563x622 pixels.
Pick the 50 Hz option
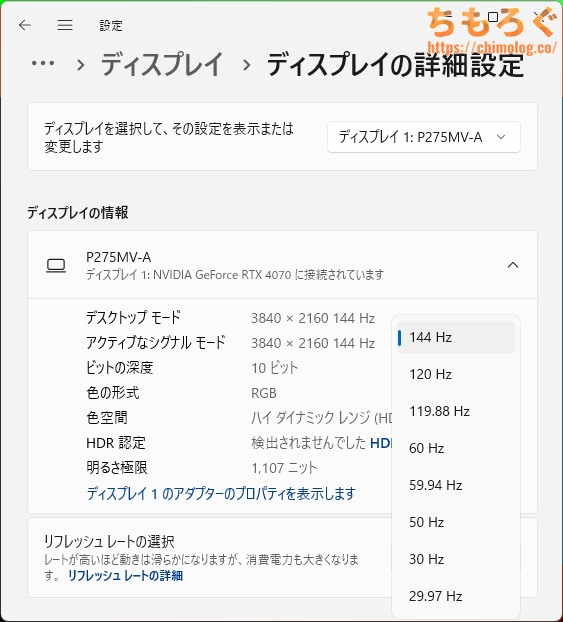(455, 522)
